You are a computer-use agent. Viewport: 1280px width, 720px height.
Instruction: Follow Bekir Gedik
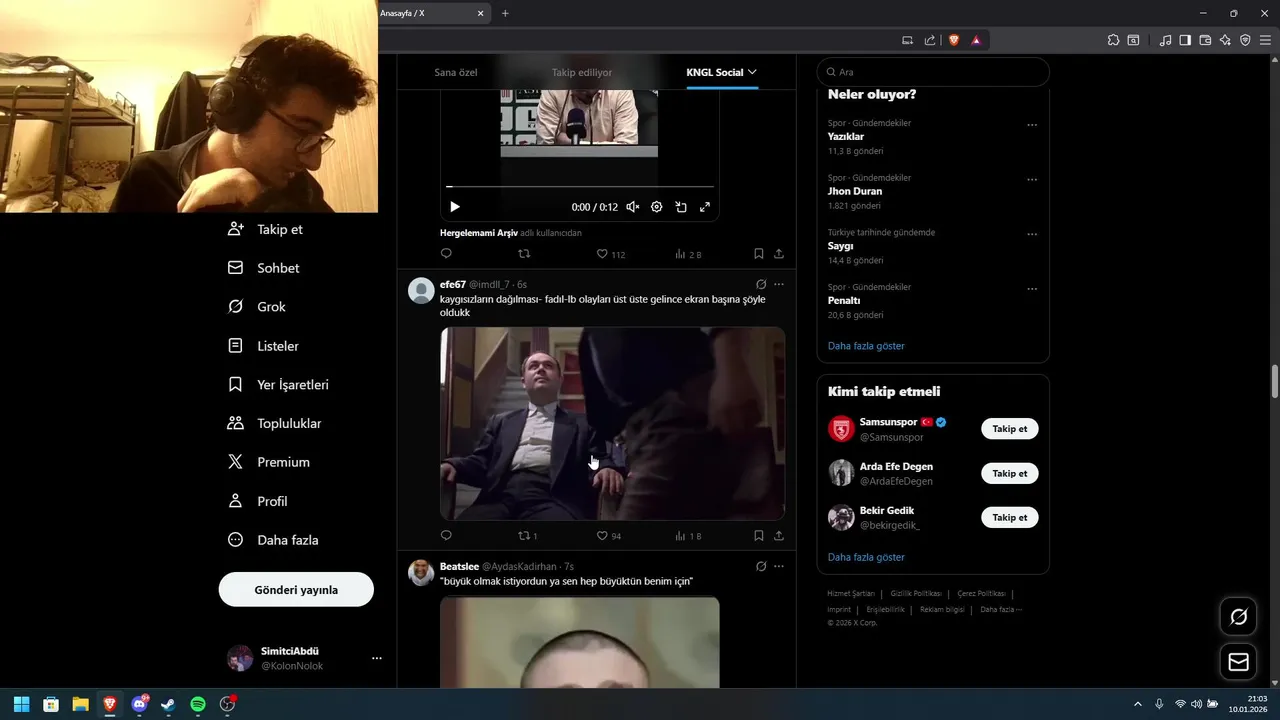(1010, 517)
